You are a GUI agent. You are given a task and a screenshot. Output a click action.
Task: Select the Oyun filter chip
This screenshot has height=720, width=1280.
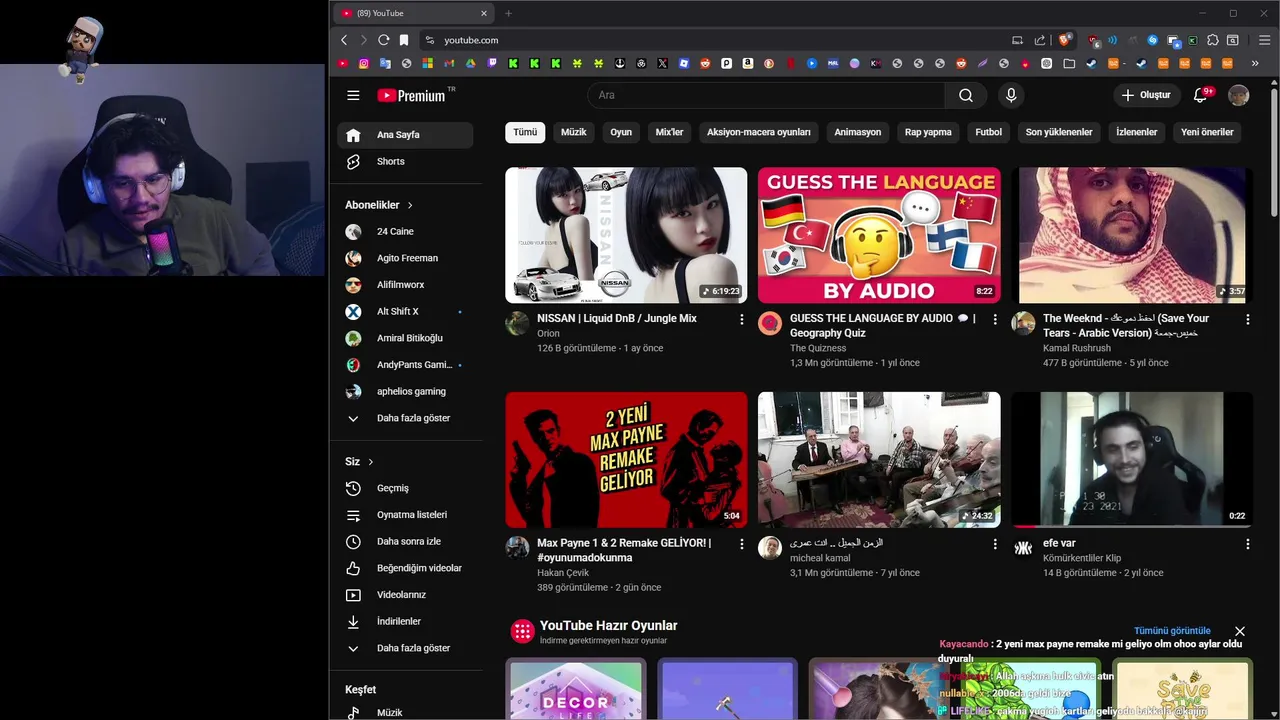click(x=621, y=132)
